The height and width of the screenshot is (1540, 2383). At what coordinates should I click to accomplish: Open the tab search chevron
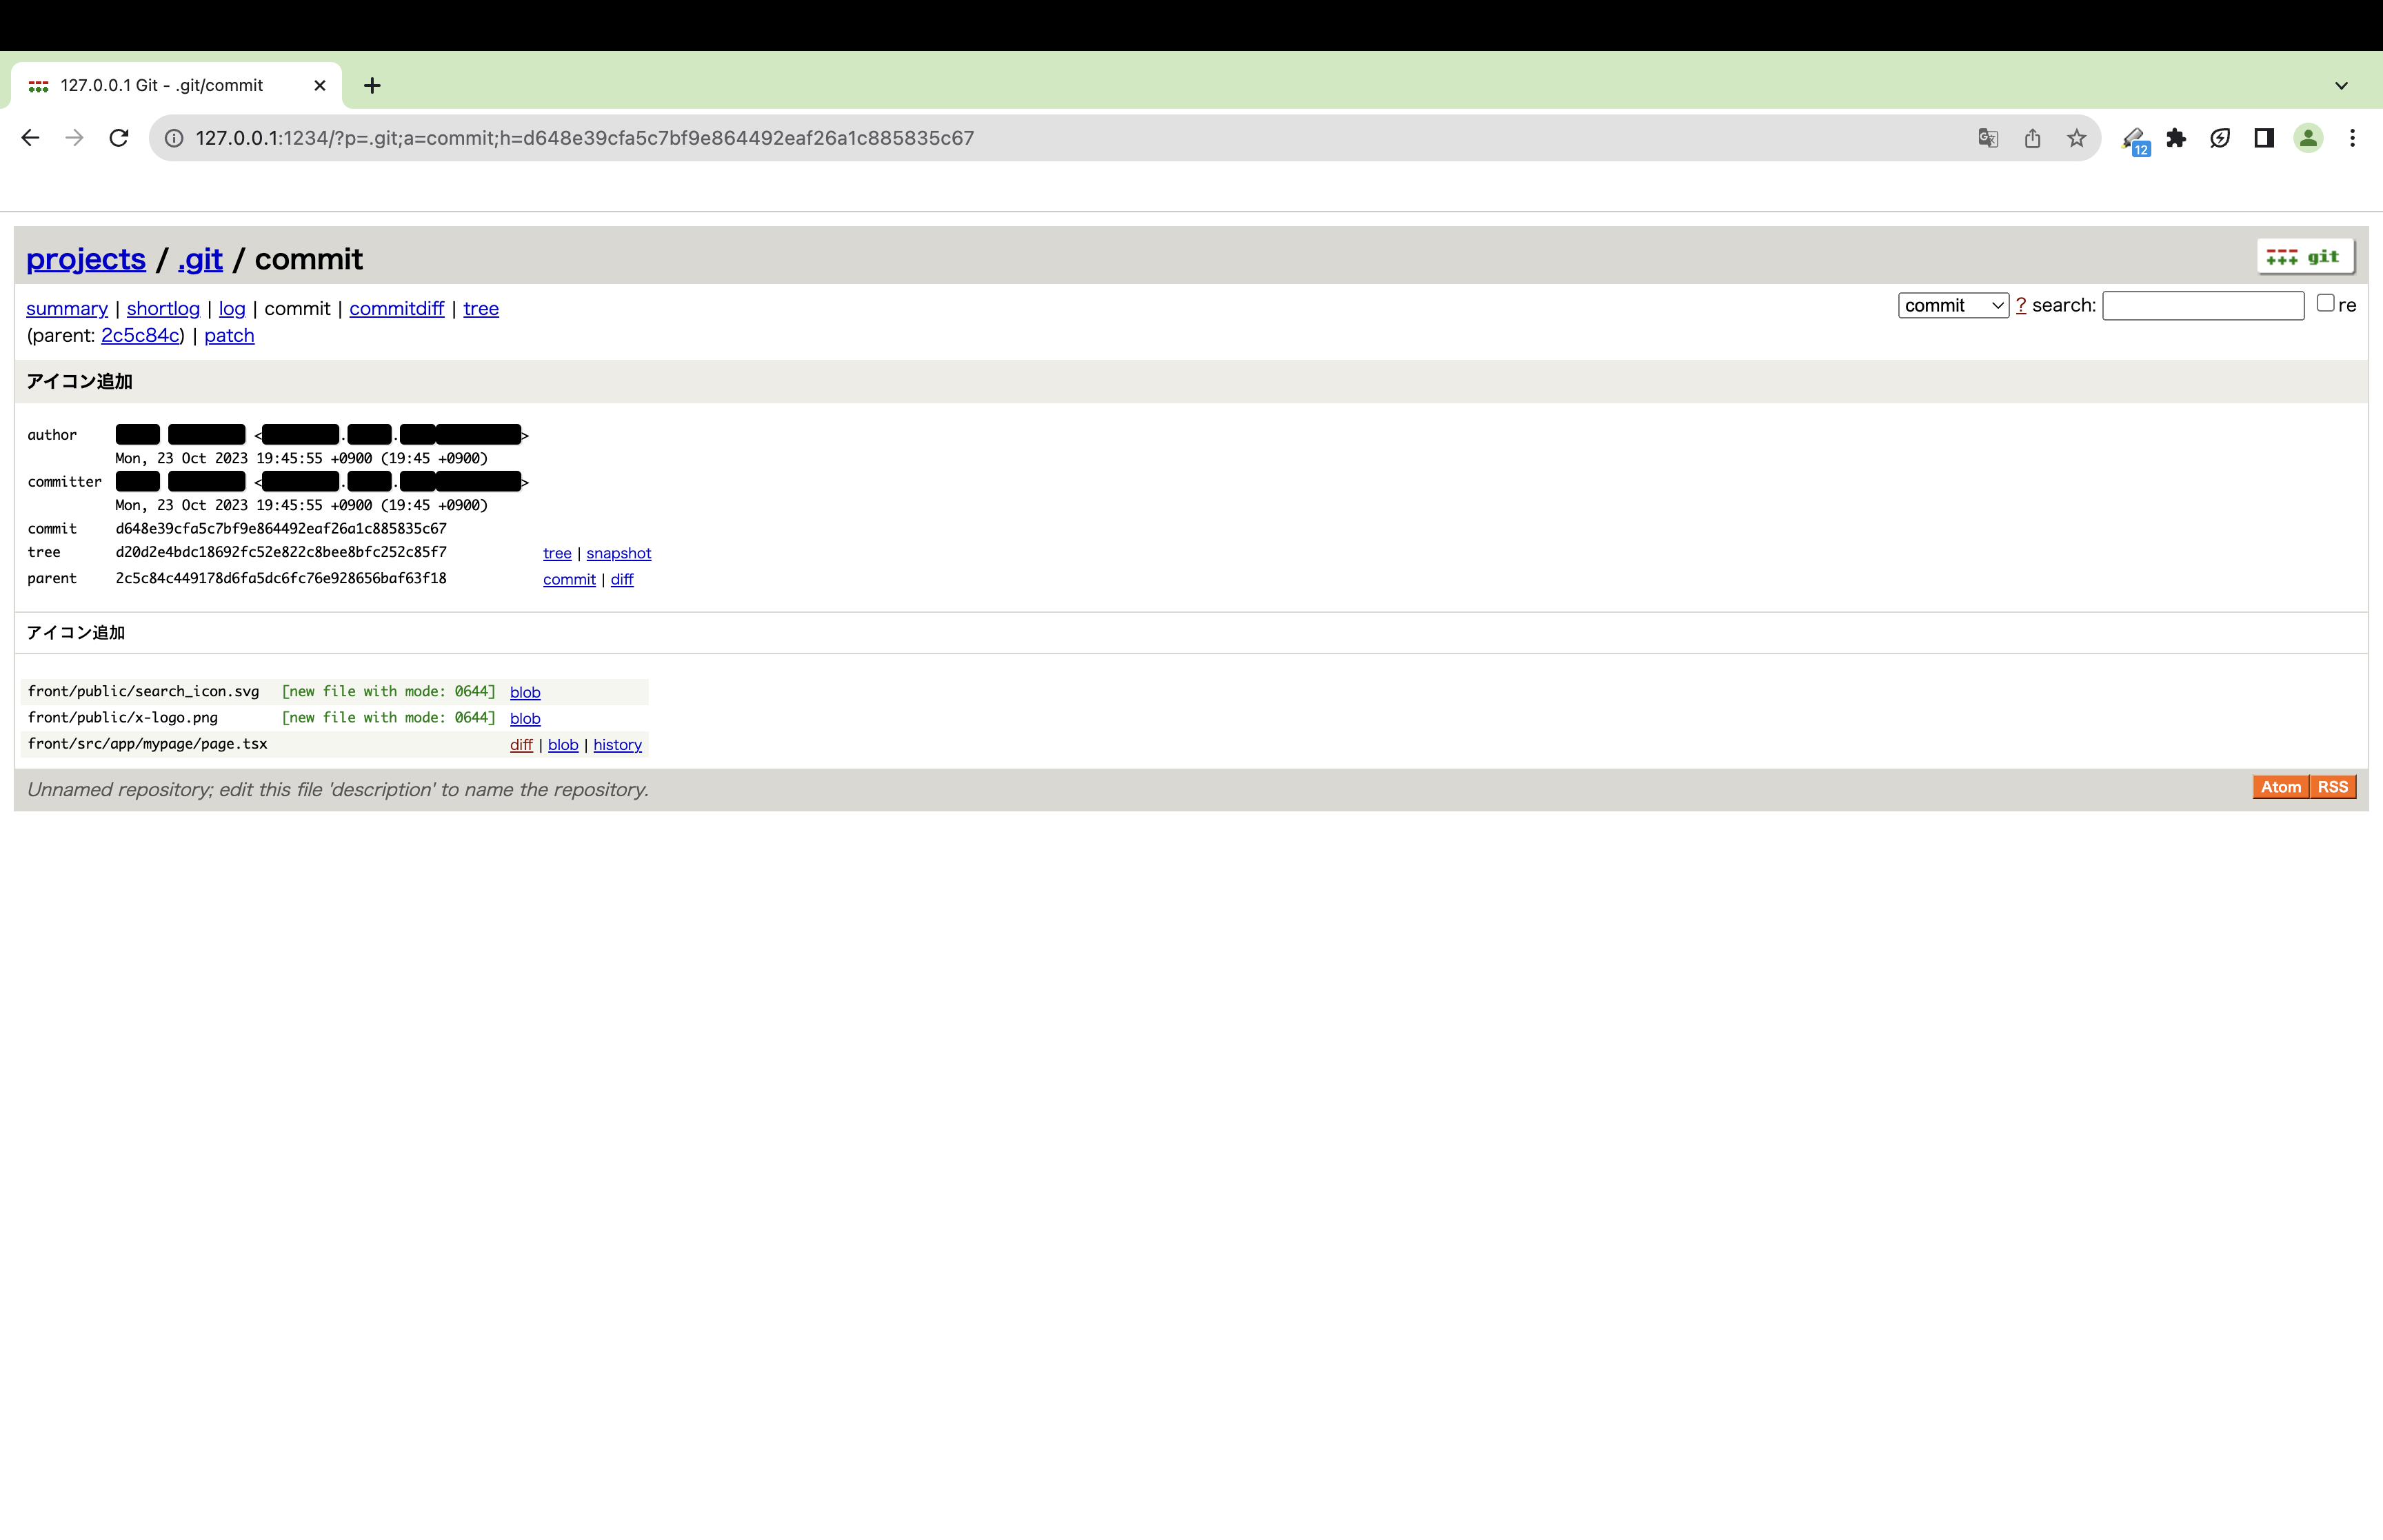(x=2340, y=85)
